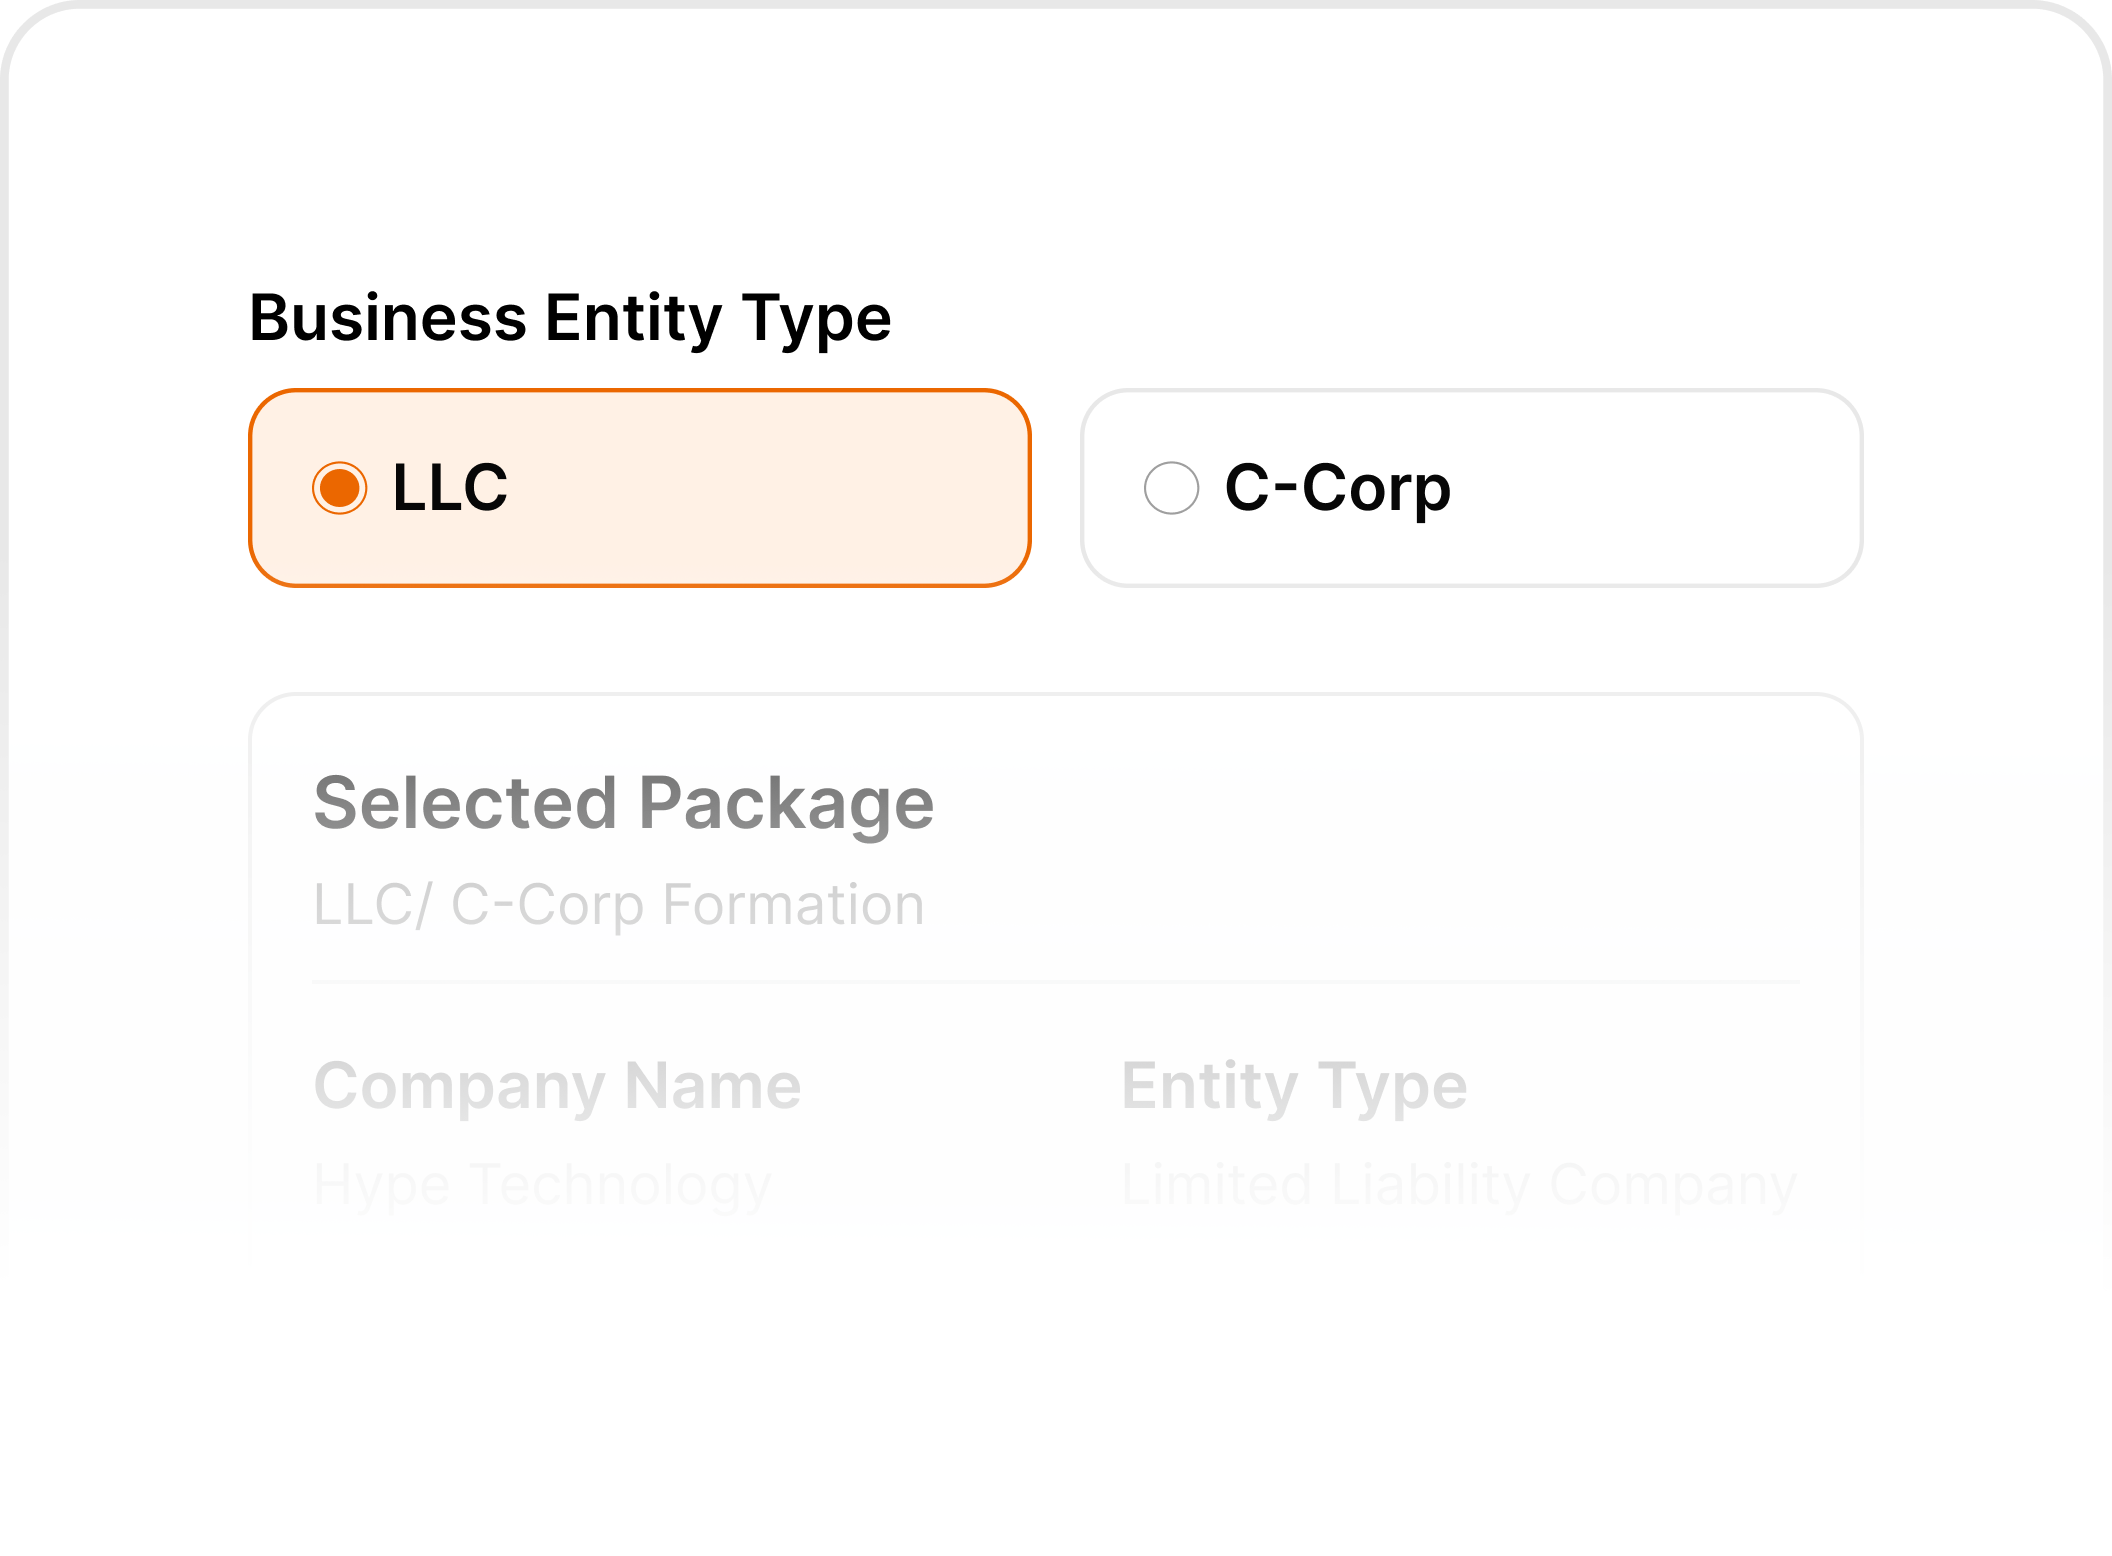Click the empty C-Corp radio circle
This screenshot has height=1556, width=2112.
click(1173, 488)
